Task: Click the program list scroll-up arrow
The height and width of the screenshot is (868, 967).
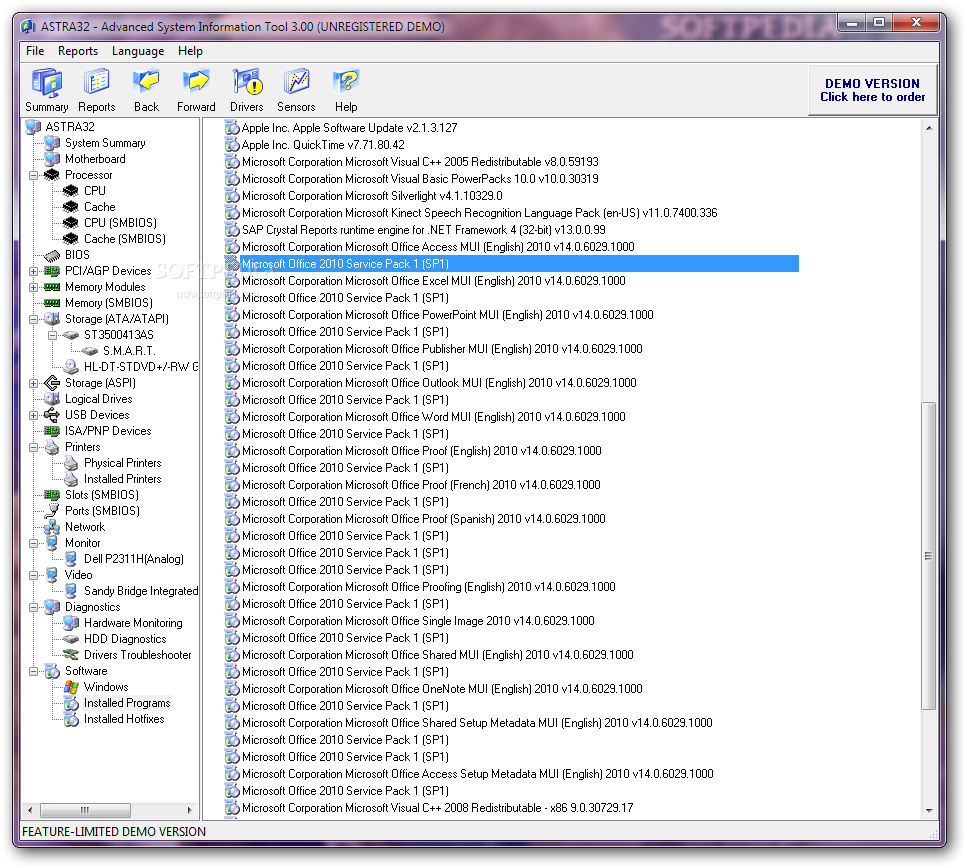Action: (928, 128)
